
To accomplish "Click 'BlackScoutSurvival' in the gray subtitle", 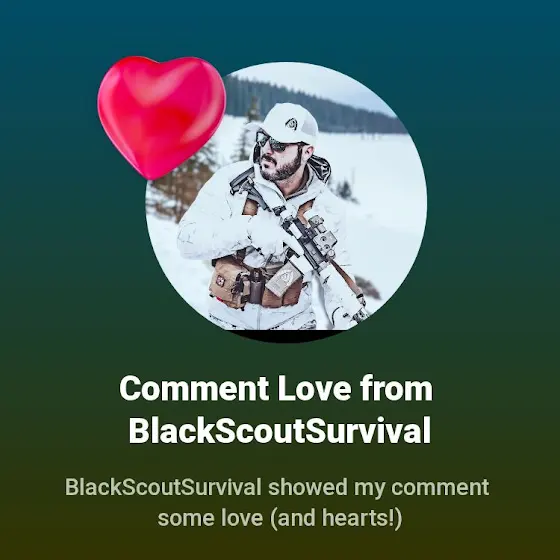I will (163, 487).
